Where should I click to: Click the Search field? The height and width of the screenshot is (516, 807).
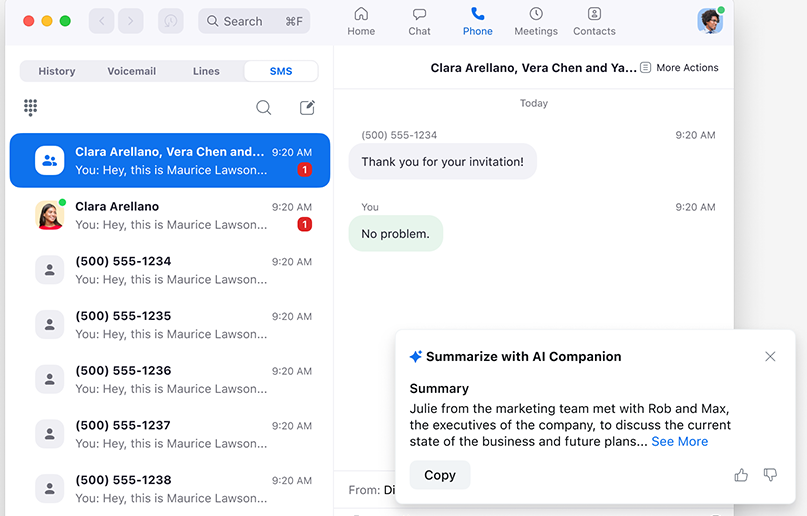pos(254,21)
